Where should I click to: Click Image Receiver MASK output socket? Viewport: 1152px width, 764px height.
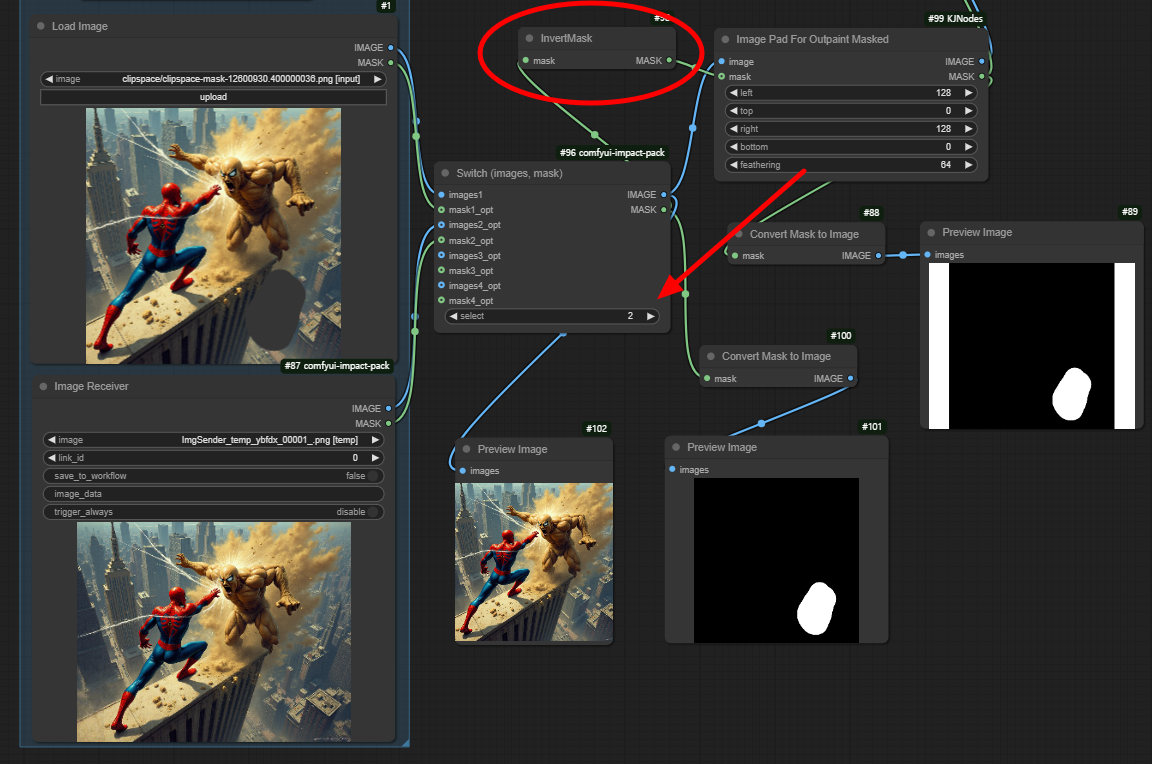[389, 423]
